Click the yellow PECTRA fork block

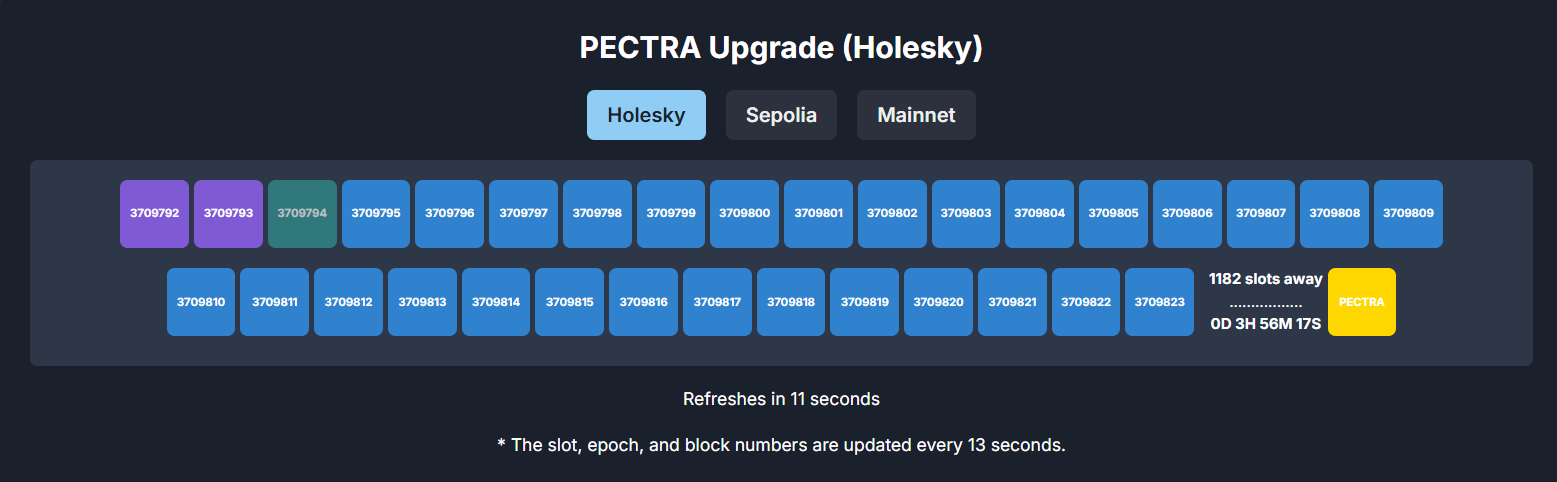(1361, 302)
